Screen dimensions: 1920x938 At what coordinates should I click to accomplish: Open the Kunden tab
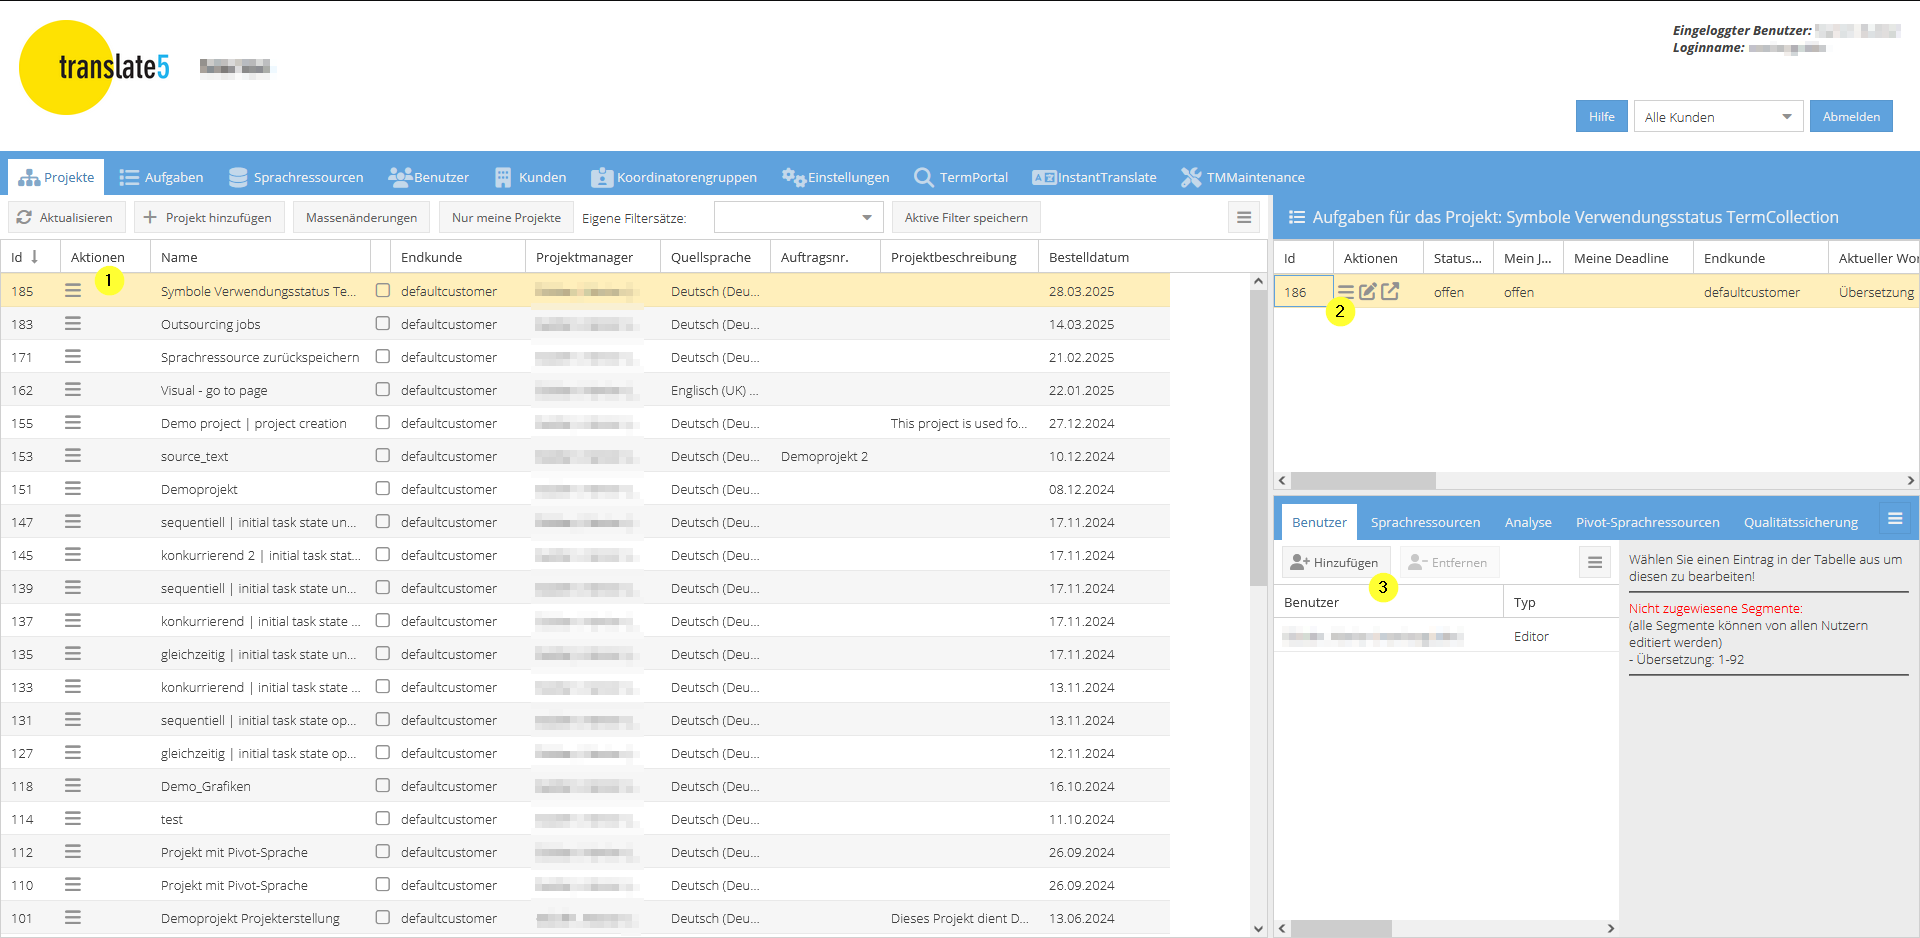[x=531, y=177]
